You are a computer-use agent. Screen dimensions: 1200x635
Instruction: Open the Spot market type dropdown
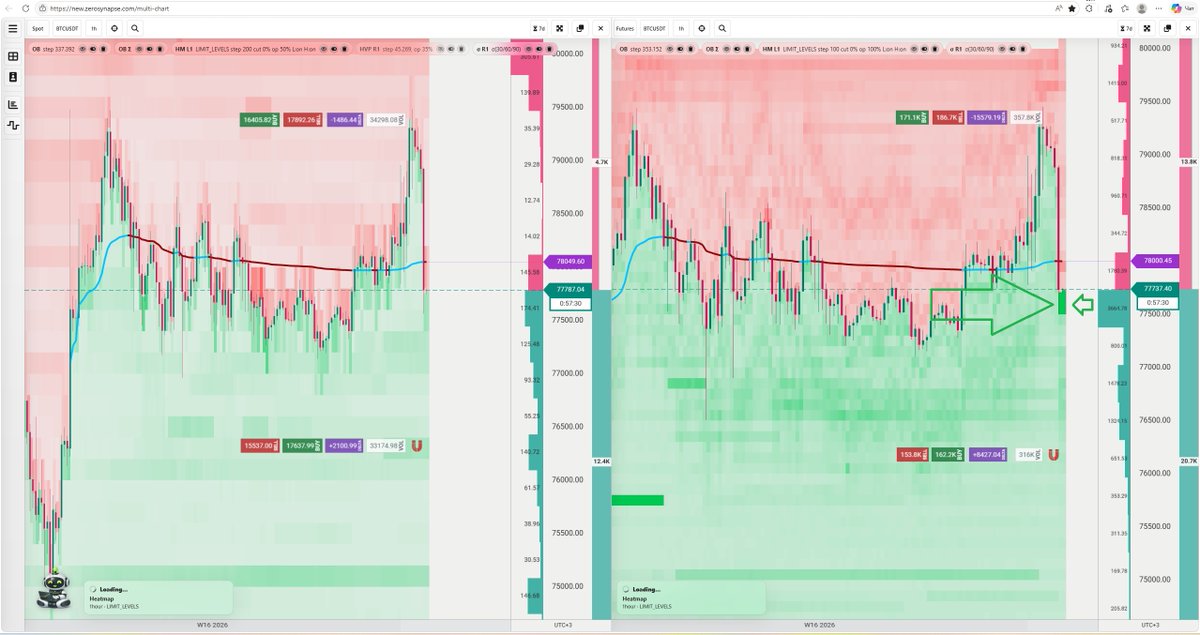(x=37, y=29)
